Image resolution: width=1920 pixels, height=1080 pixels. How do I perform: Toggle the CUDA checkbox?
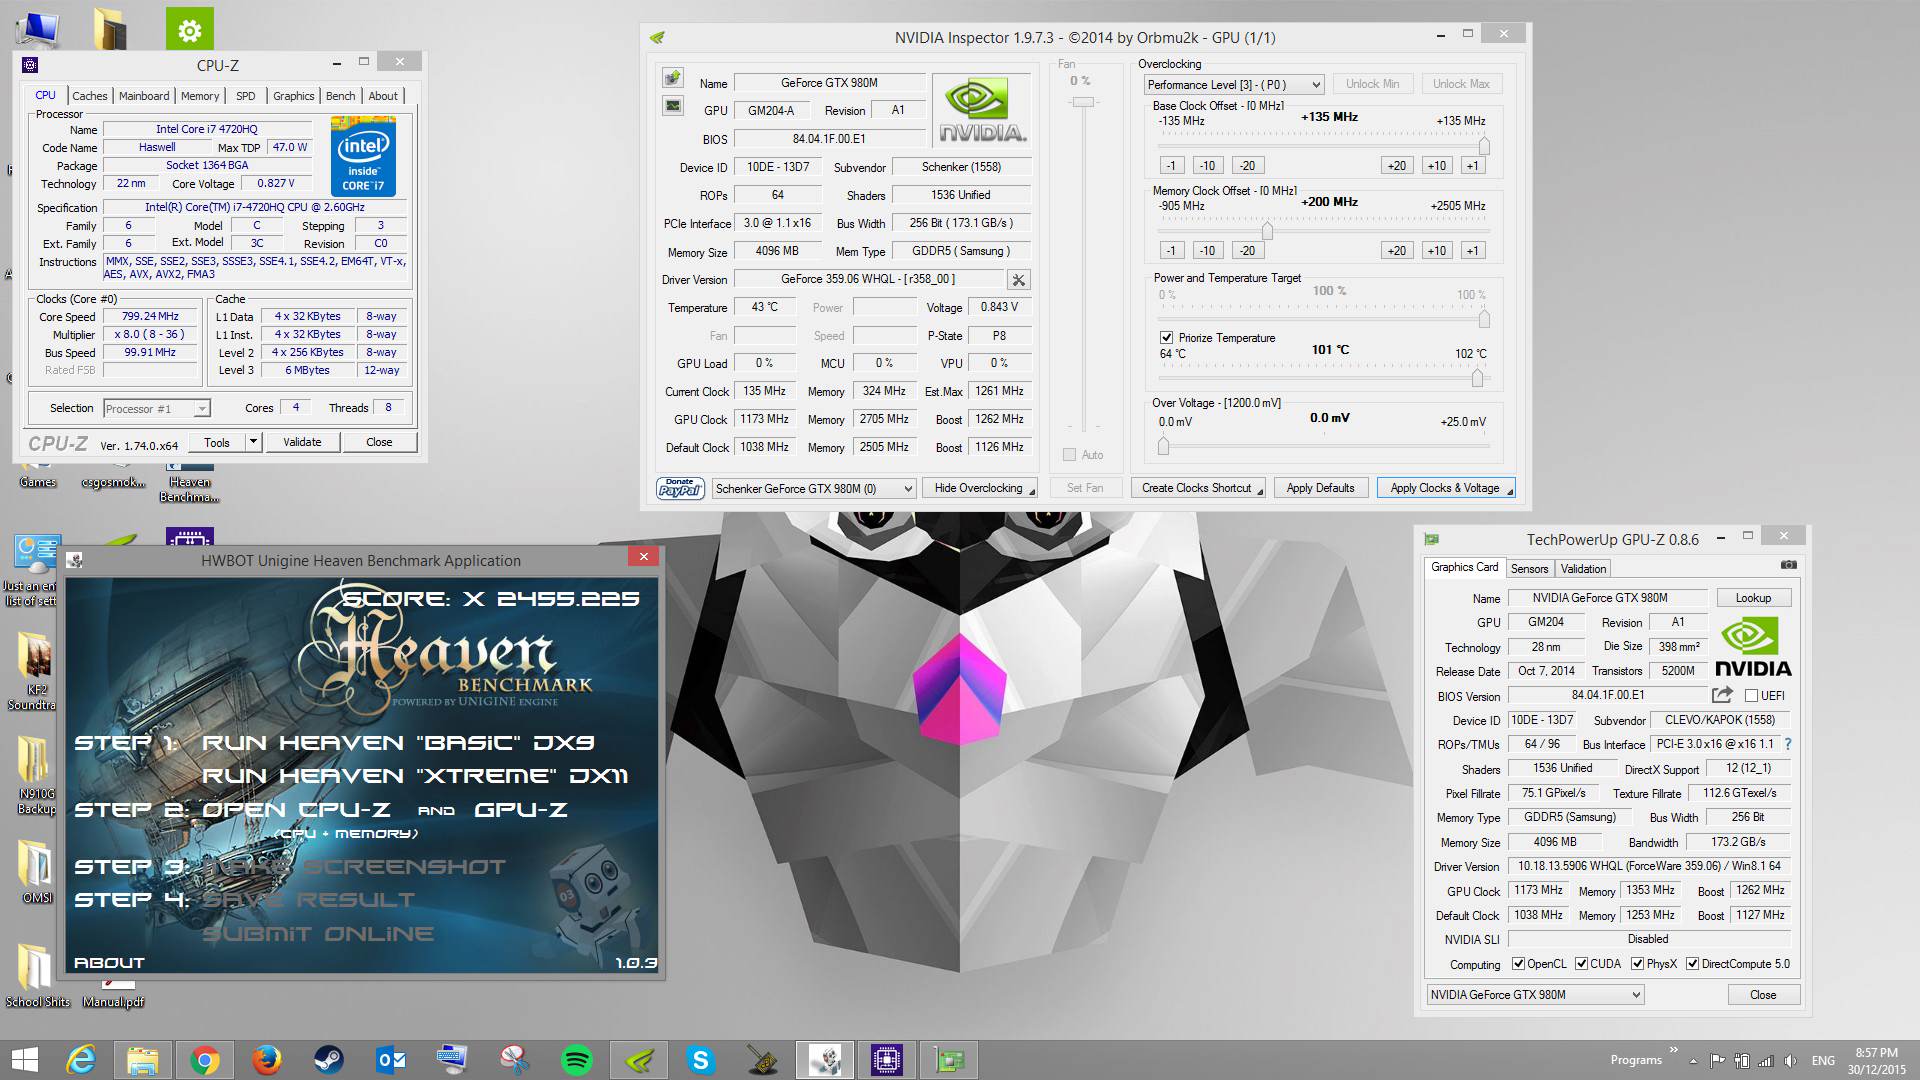point(1581,964)
